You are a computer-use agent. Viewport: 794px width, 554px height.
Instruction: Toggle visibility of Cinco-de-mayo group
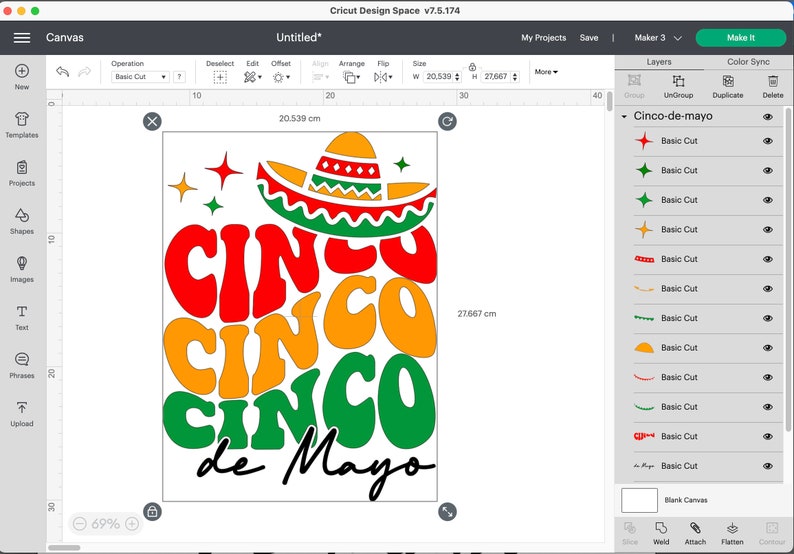pos(768,117)
